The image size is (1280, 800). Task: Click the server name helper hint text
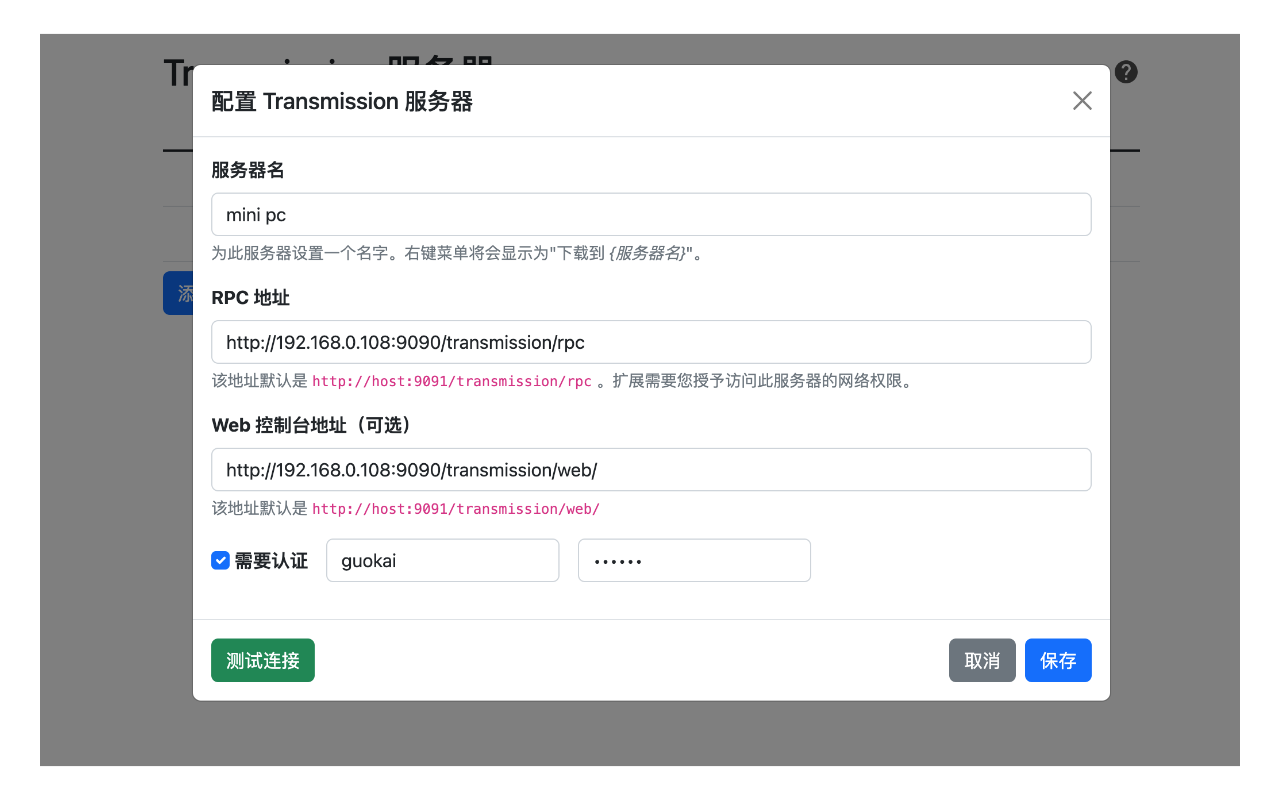(455, 253)
